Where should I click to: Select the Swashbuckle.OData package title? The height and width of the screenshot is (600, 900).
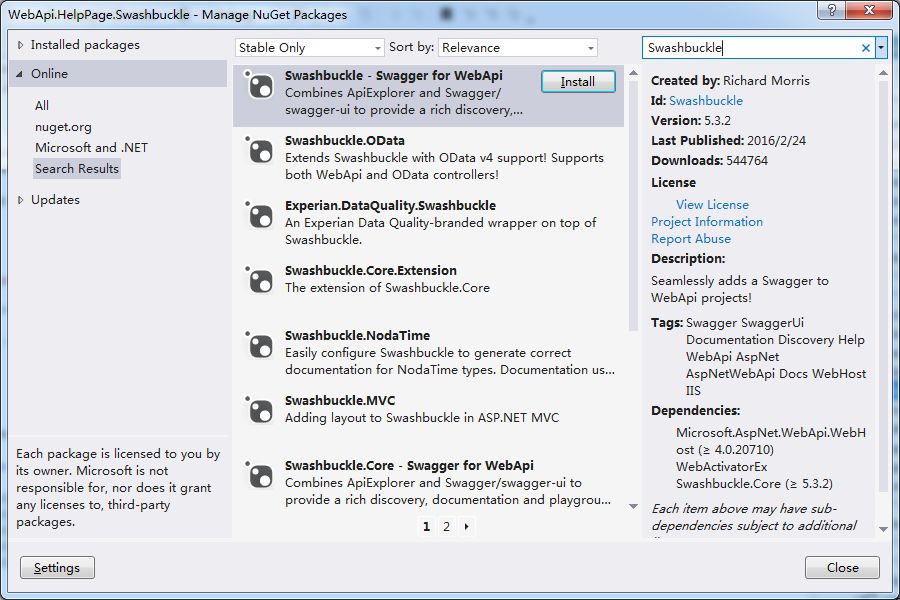click(x=344, y=141)
